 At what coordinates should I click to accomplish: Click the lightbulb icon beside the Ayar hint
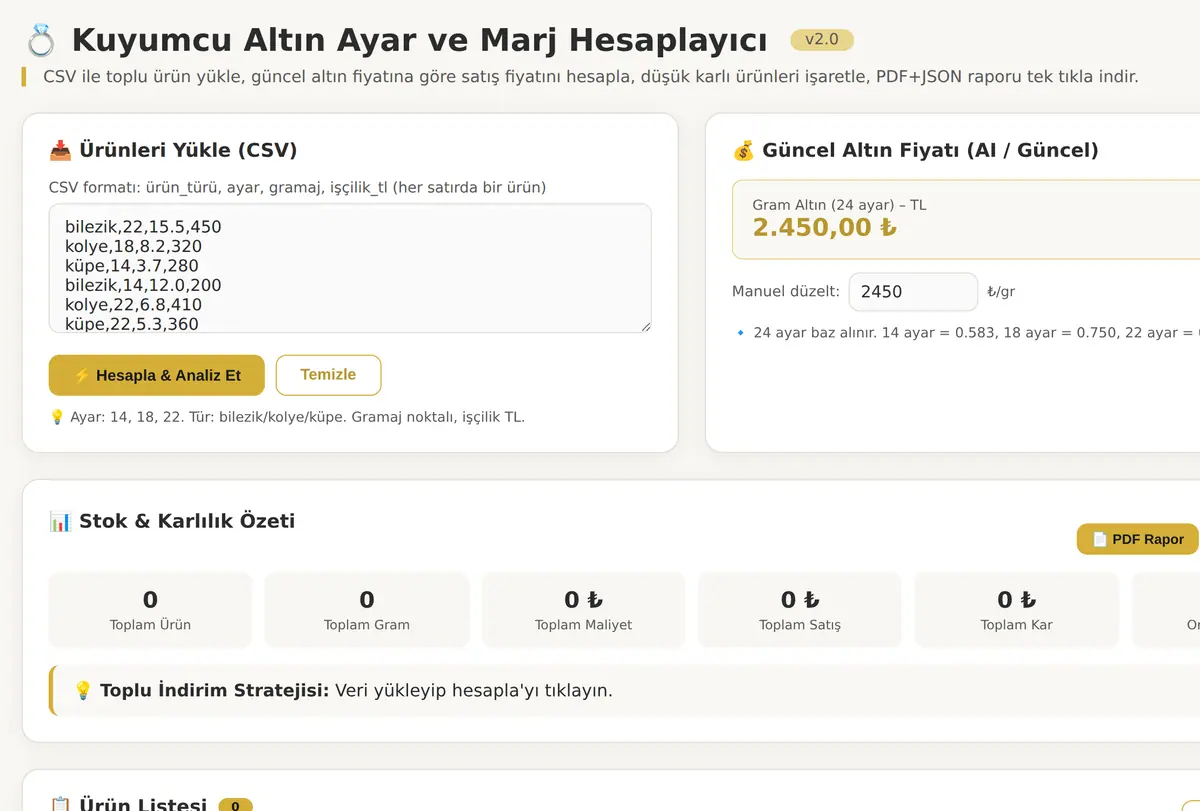[x=57, y=417]
